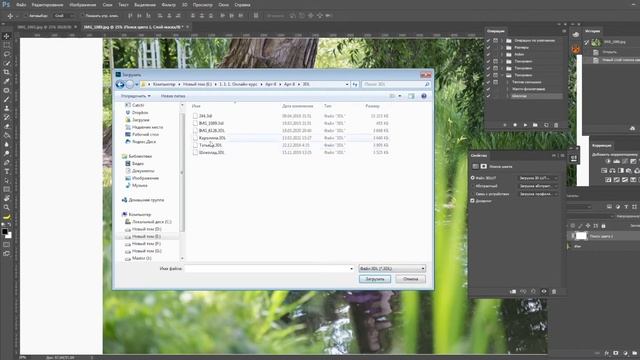Click the Name column header
The image size is (640, 360).
pyautogui.click(x=196, y=106)
